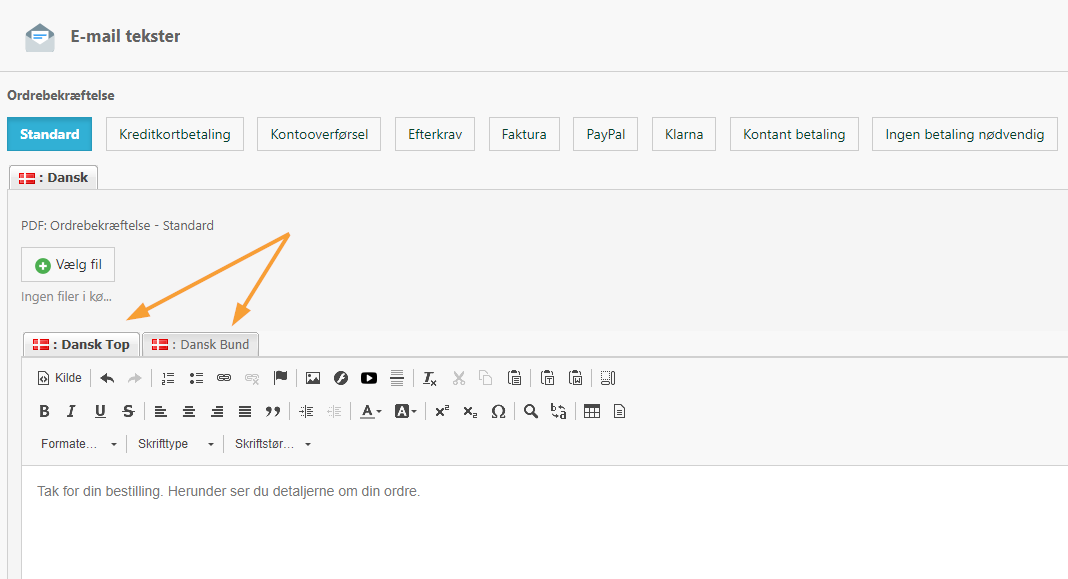
Task: Toggle italic formatting
Action: pos(71,411)
